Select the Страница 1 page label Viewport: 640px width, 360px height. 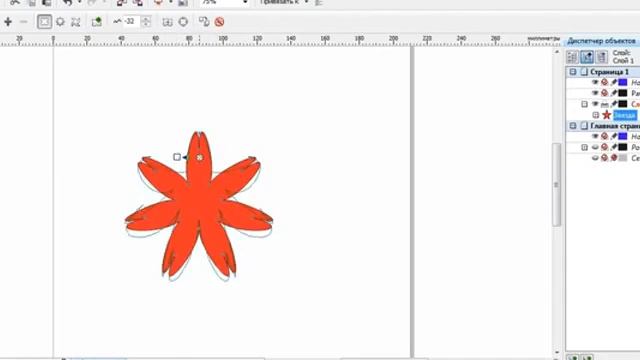[609, 72]
